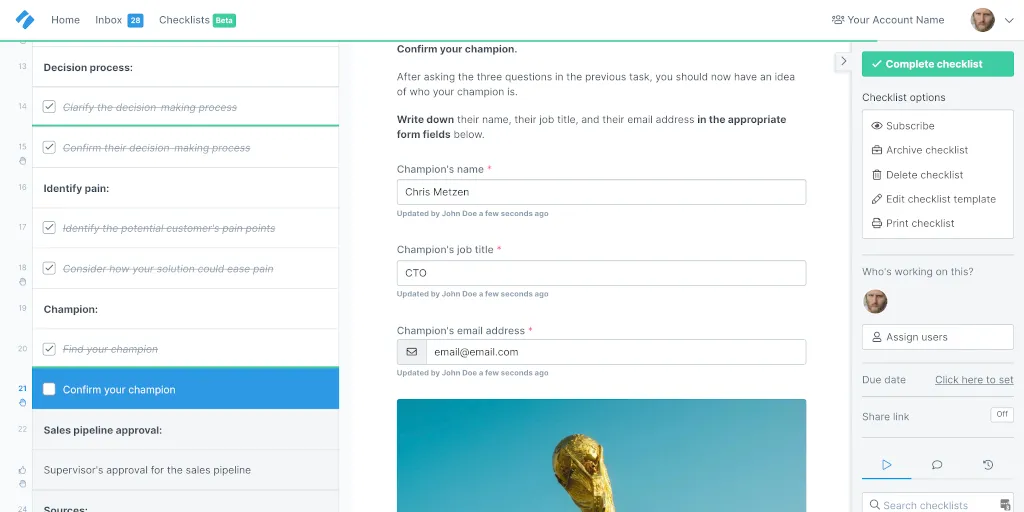Collapse the right sidebar with the chevron

point(843,61)
